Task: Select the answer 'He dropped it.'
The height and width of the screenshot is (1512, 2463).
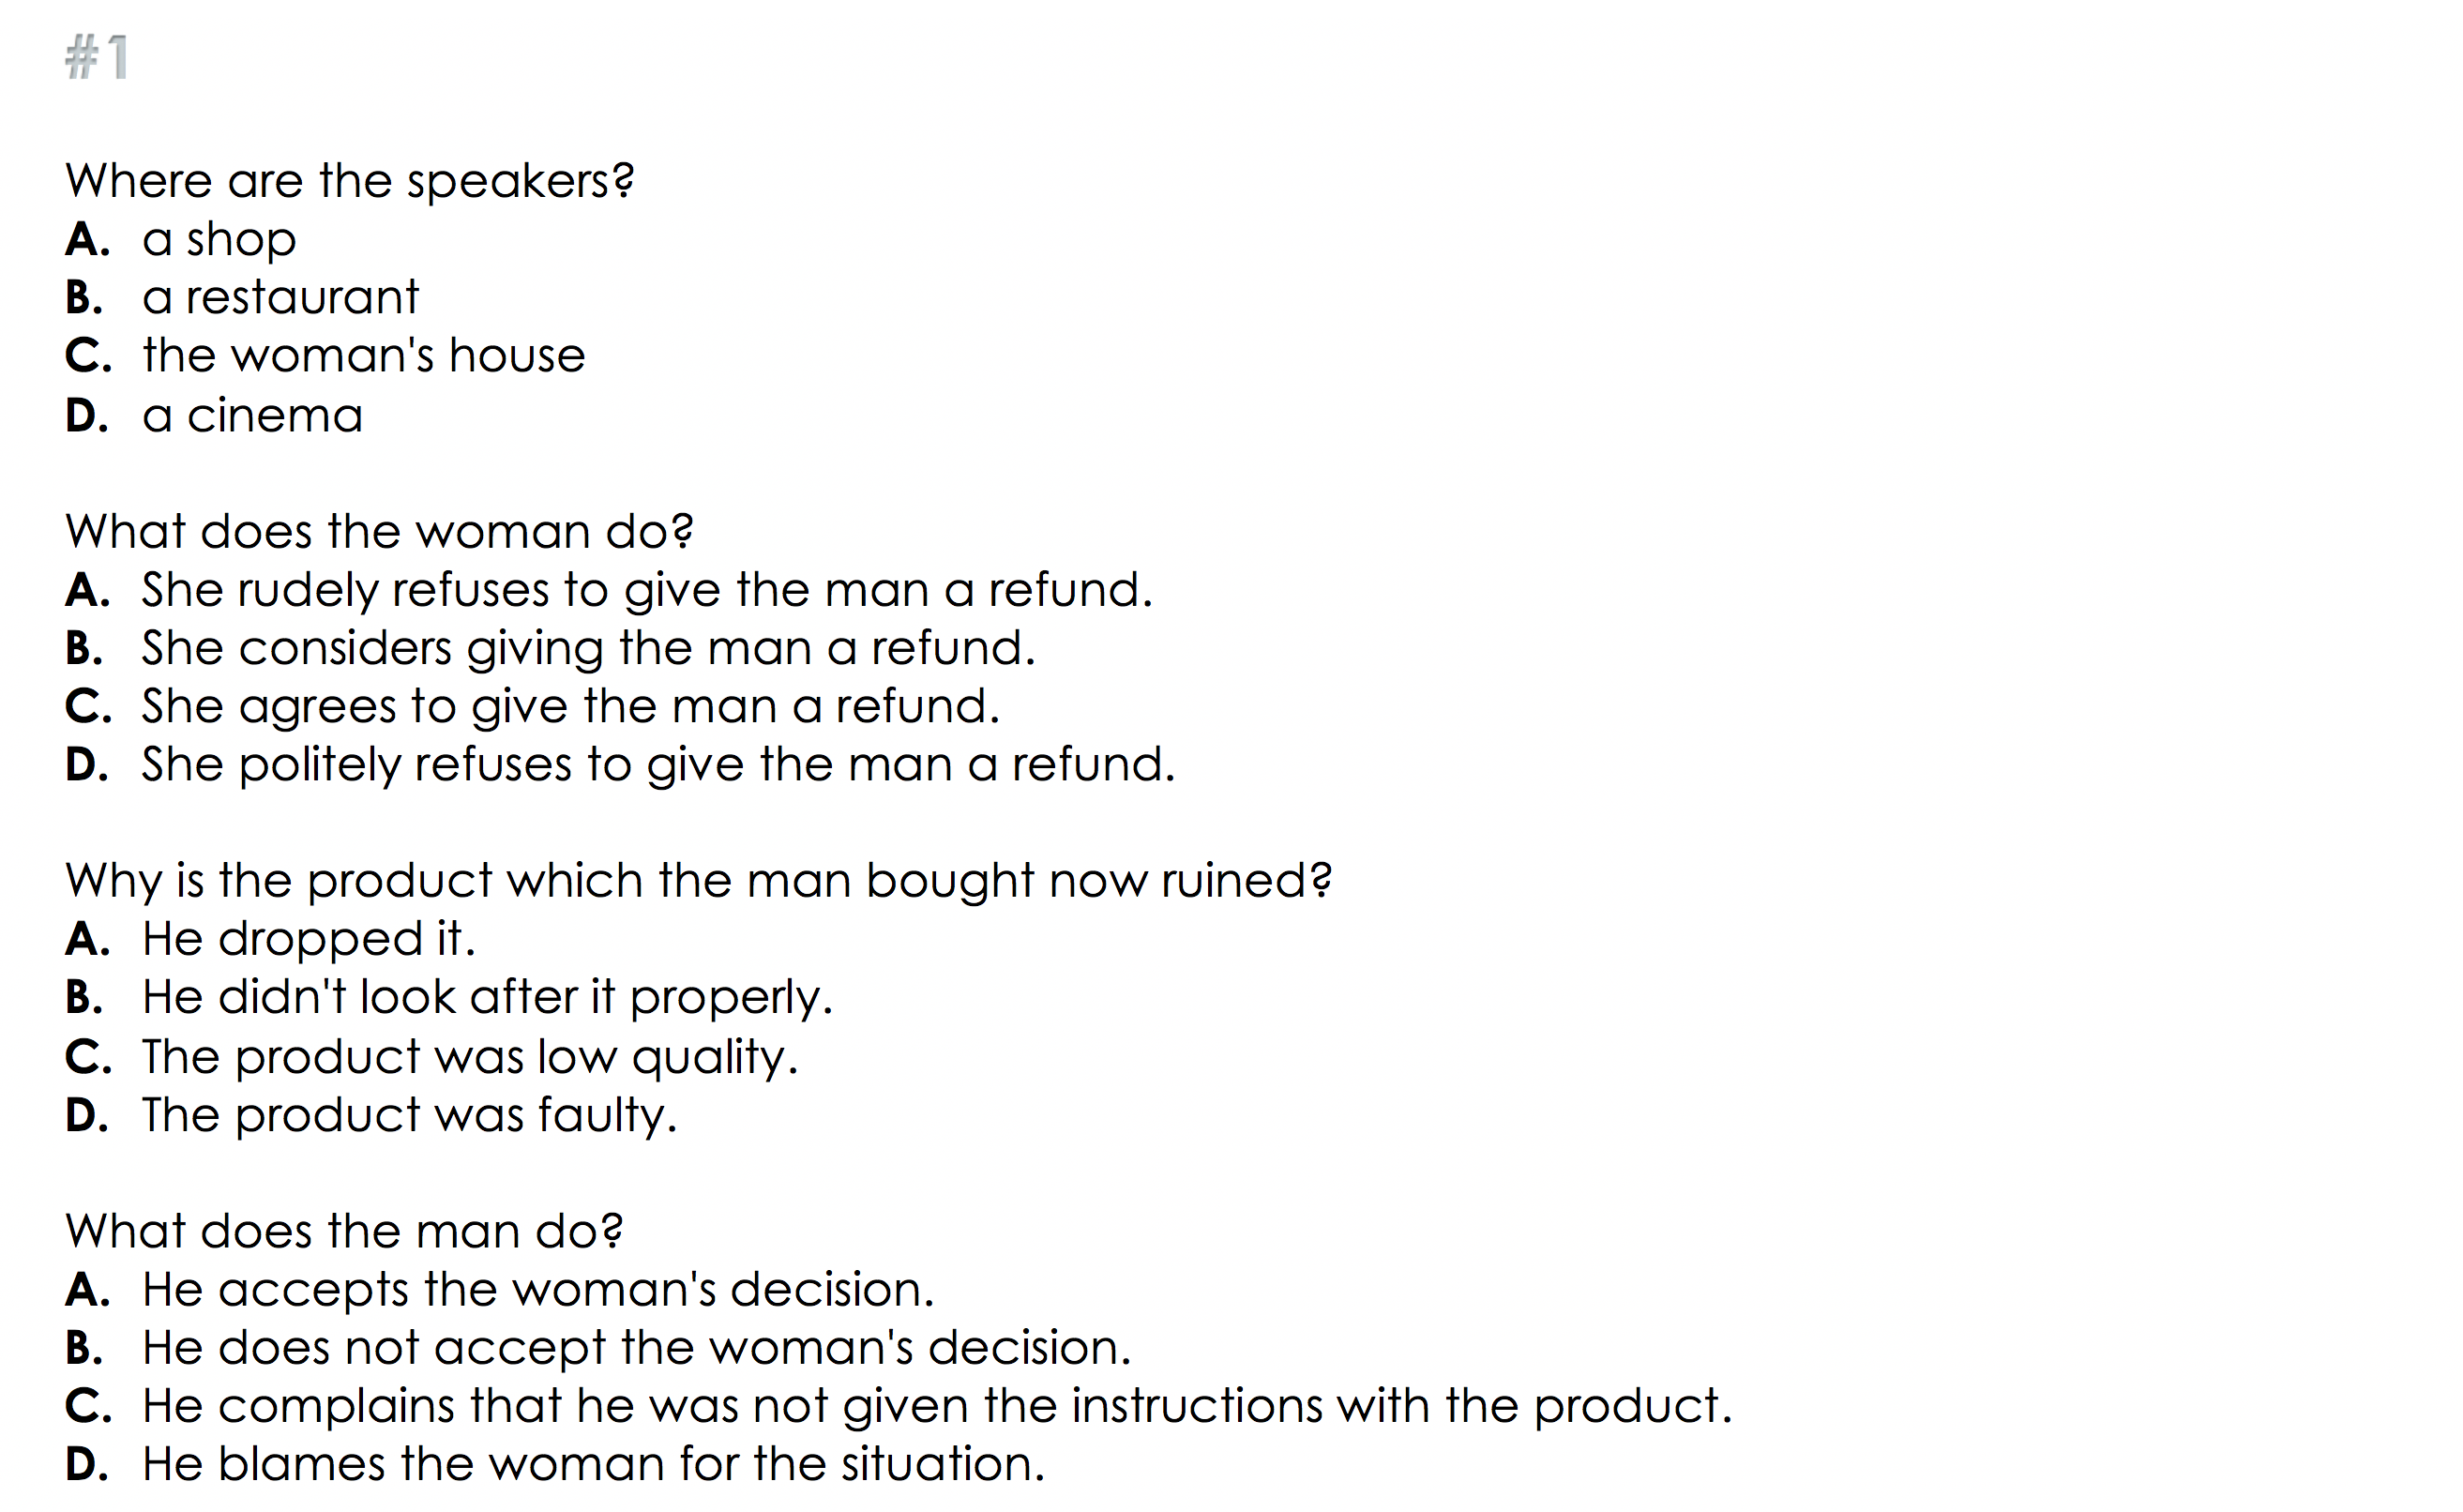Action: [x=308, y=939]
